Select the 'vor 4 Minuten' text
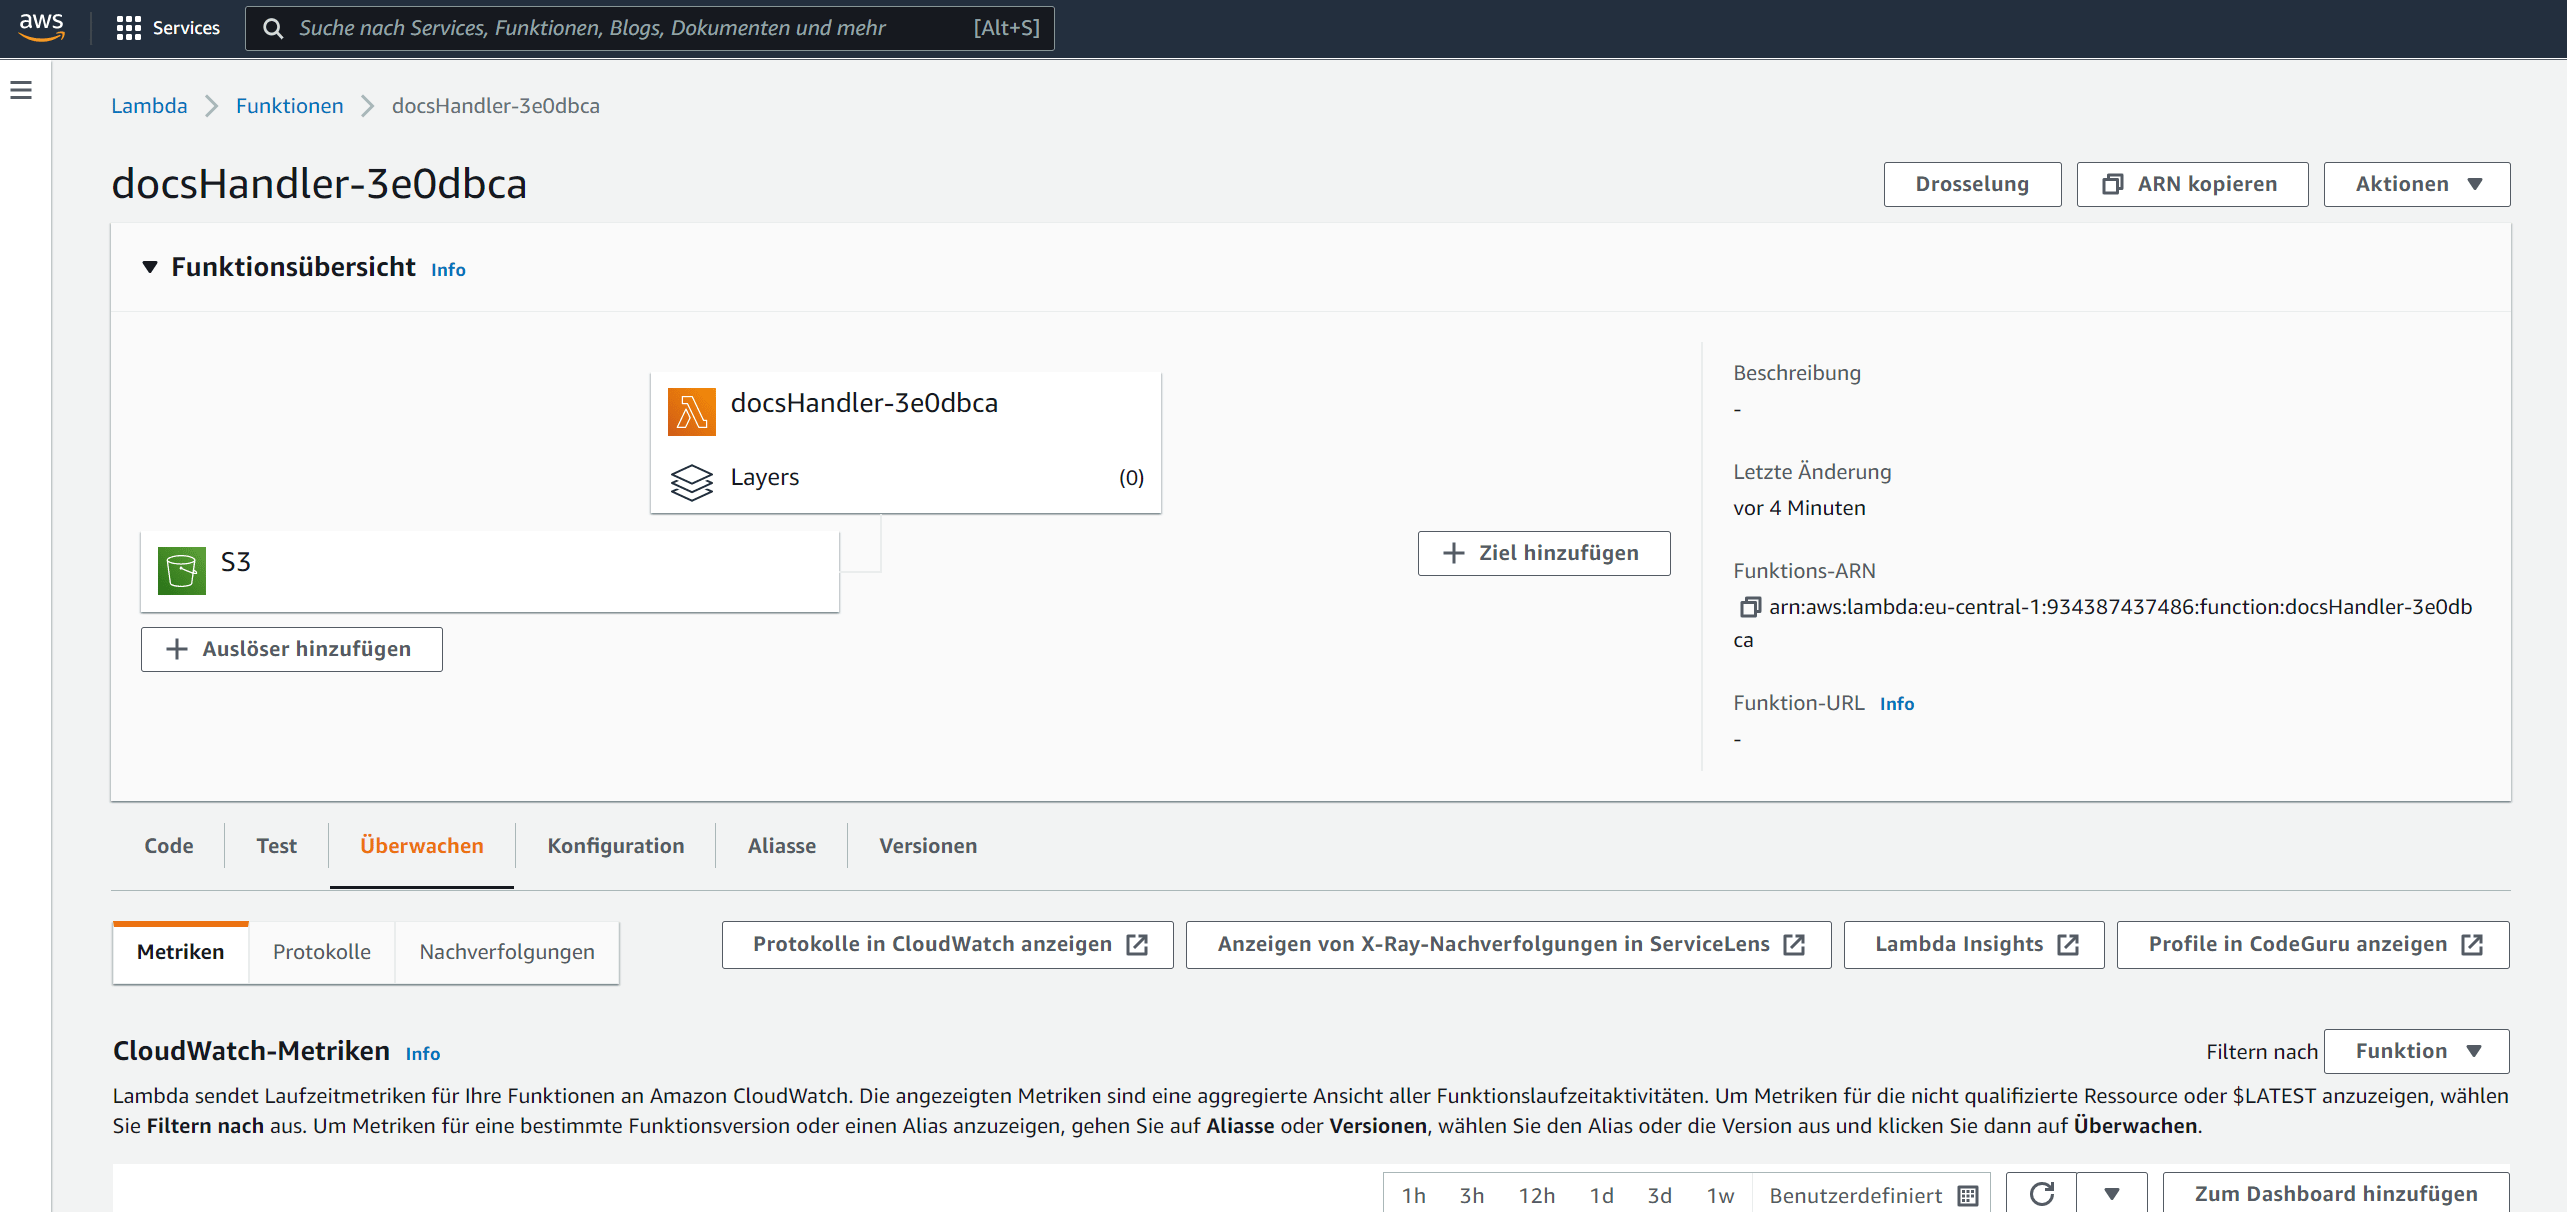2567x1212 pixels. 1800,508
